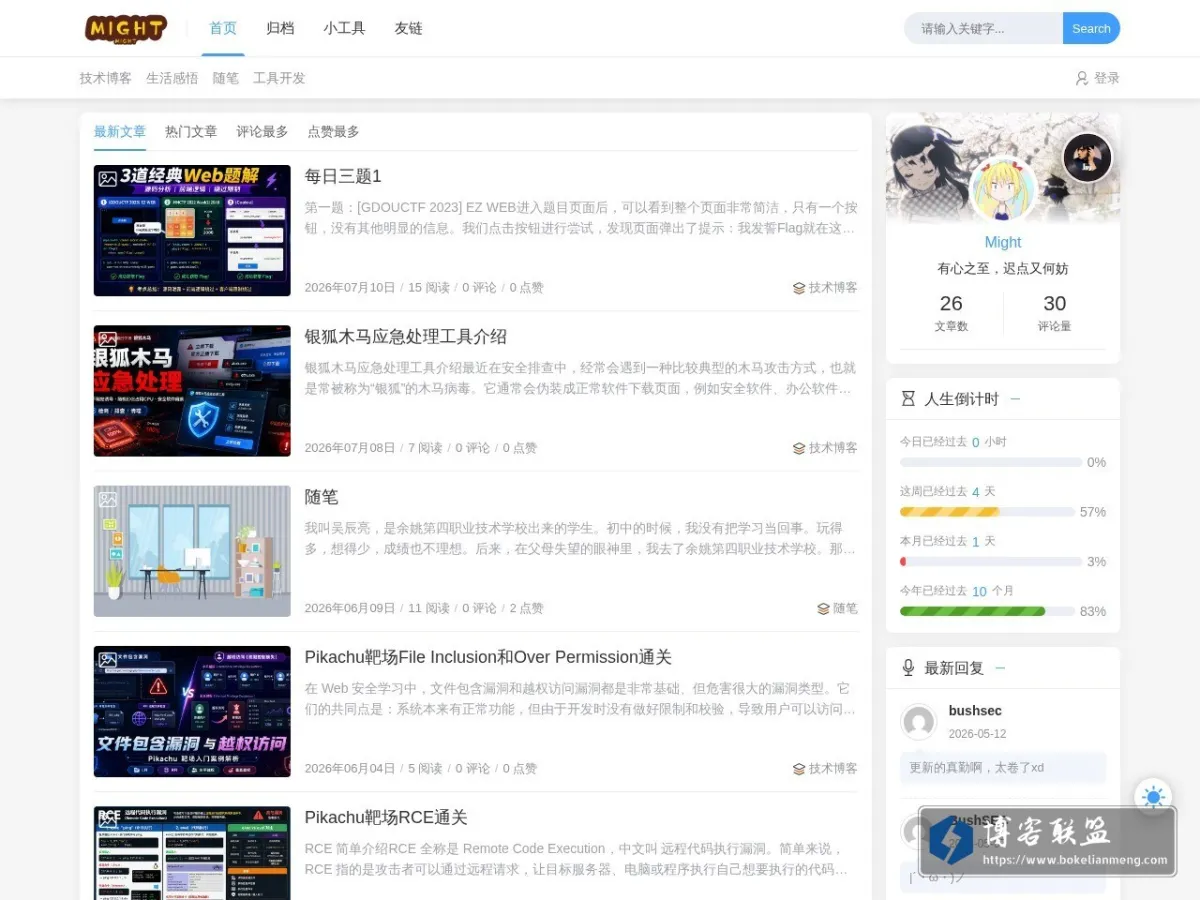Click the blue Search button
1200x900 pixels.
(x=1091, y=28)
